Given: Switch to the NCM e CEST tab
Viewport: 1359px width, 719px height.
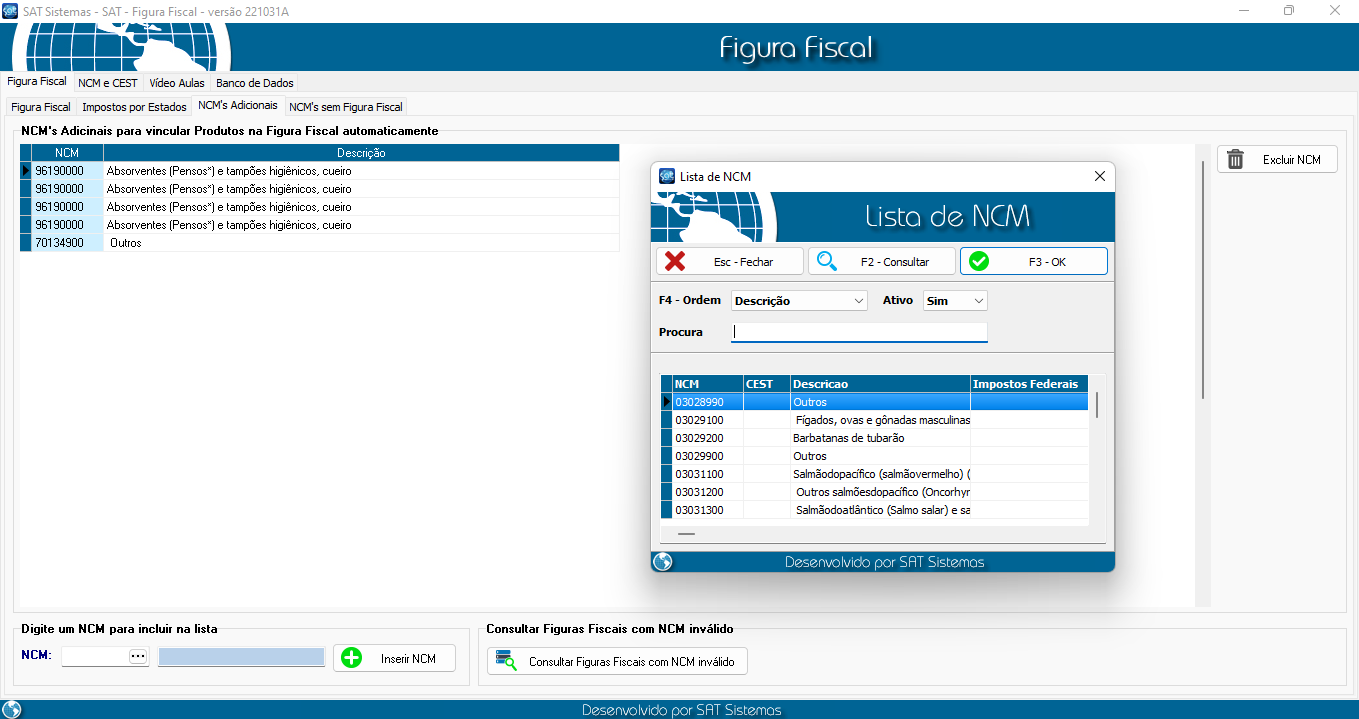Looking at the screenshot, I should pos(107,83).
